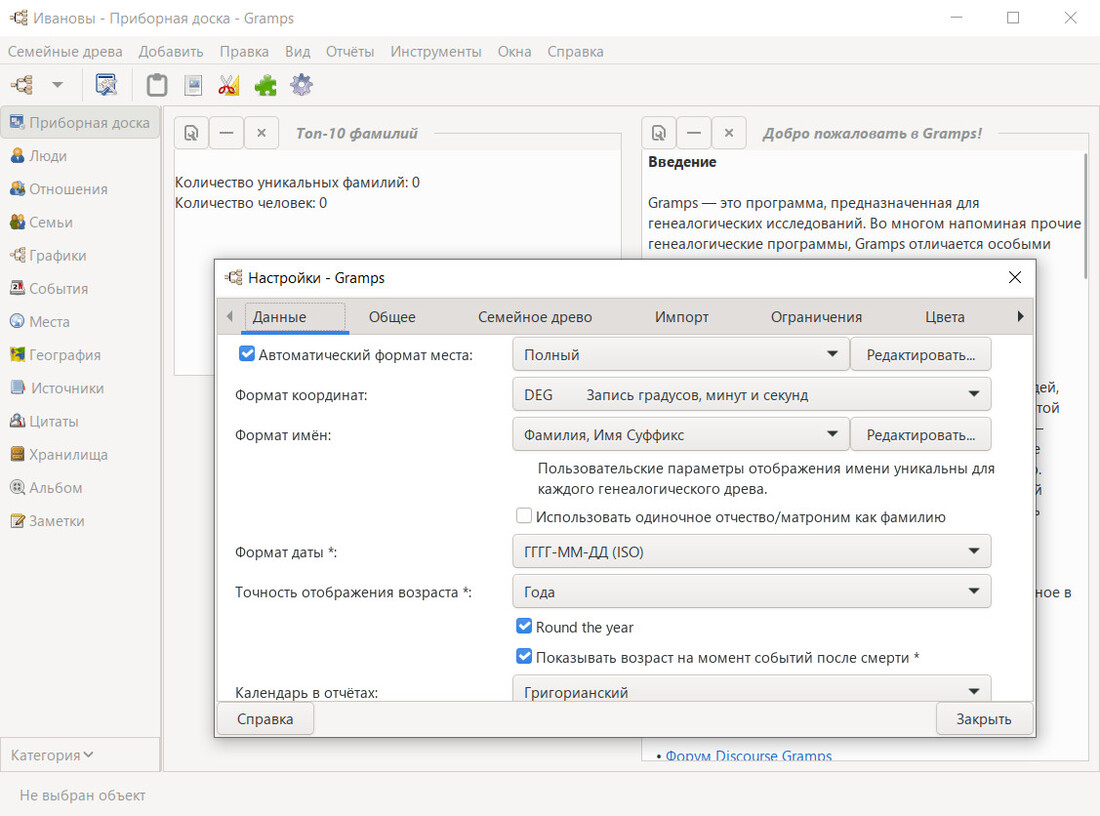Open the tools scissors icon
1100x816 pixels.
(229, 85)
